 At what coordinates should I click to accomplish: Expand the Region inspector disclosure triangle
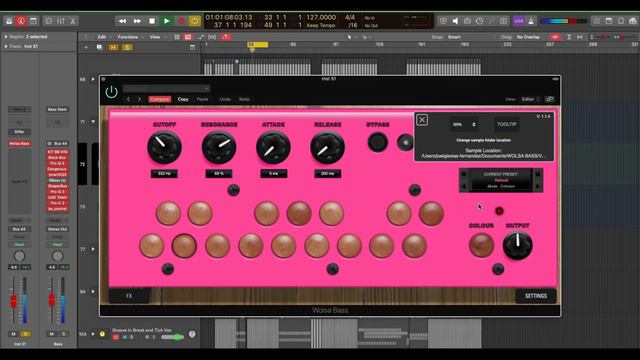coord(6,37)
